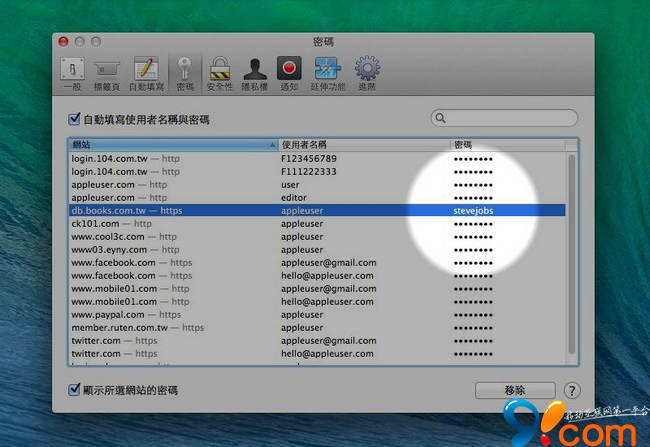The width and height of the screenshot is (650, 447).
Task: Click the password list vertical scrollbar
Action: pyautogui.click(x=572, y=250)
